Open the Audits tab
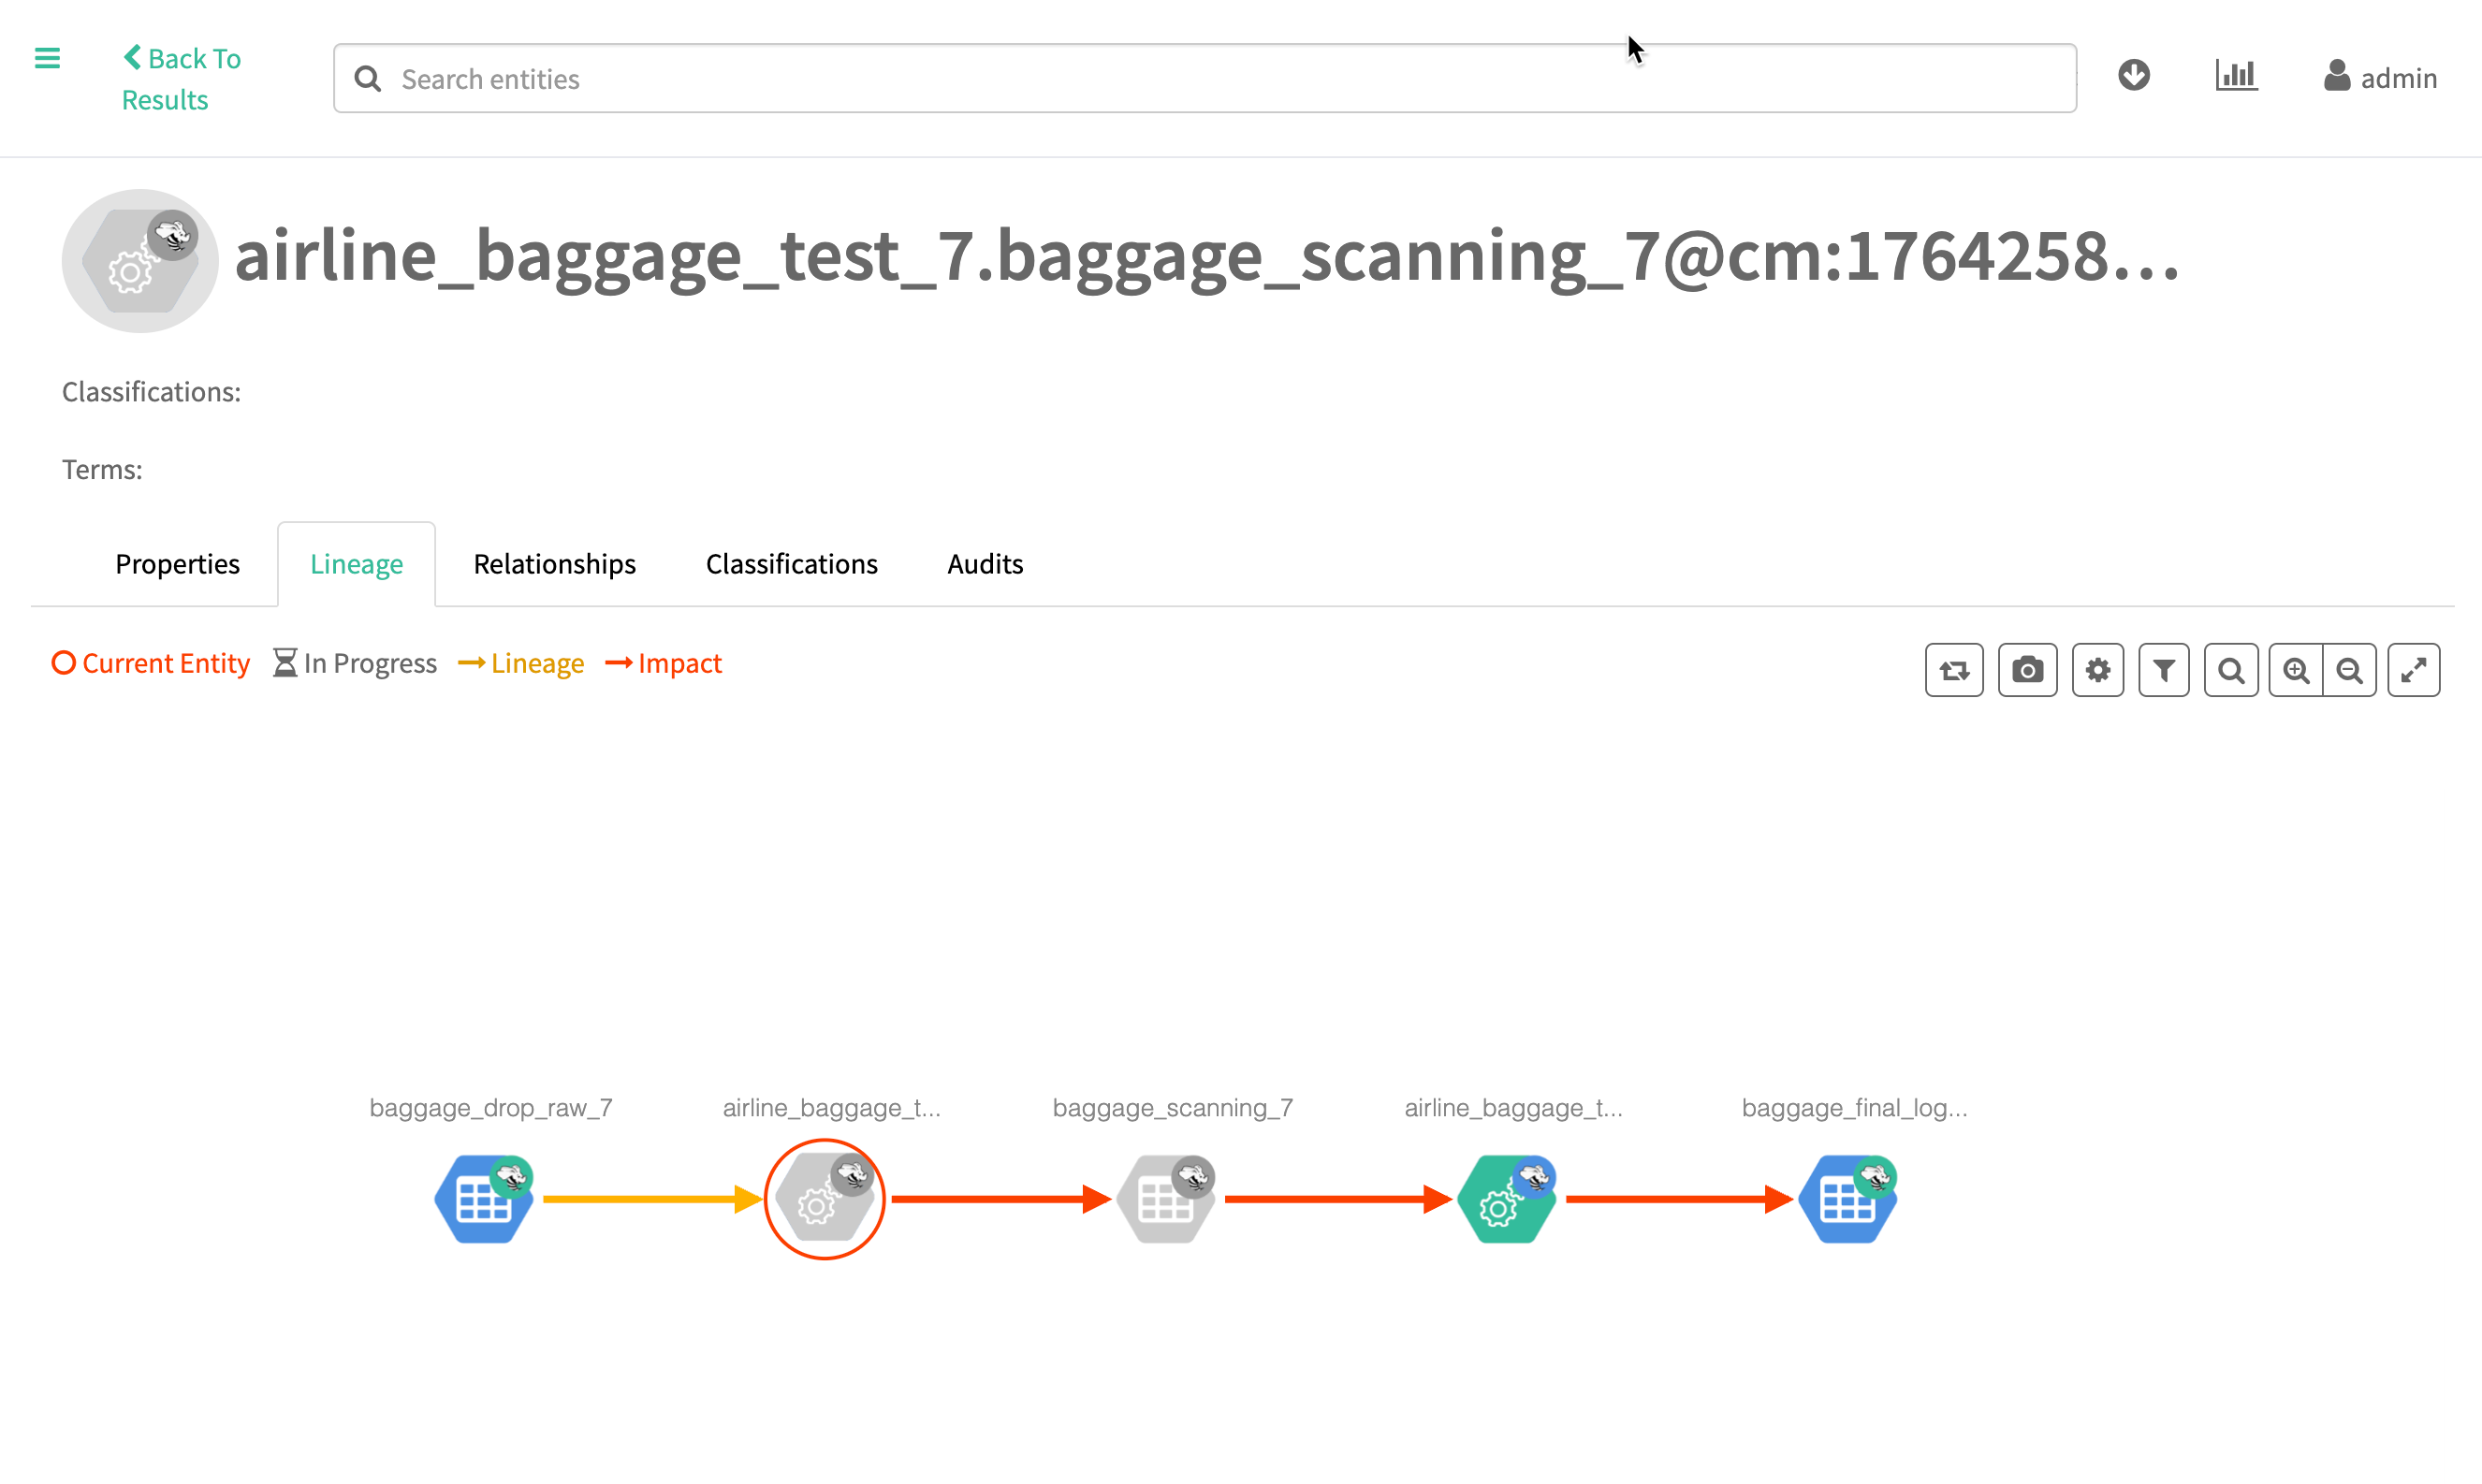This screenshot has width=2482, height=1484. point(984,564)
